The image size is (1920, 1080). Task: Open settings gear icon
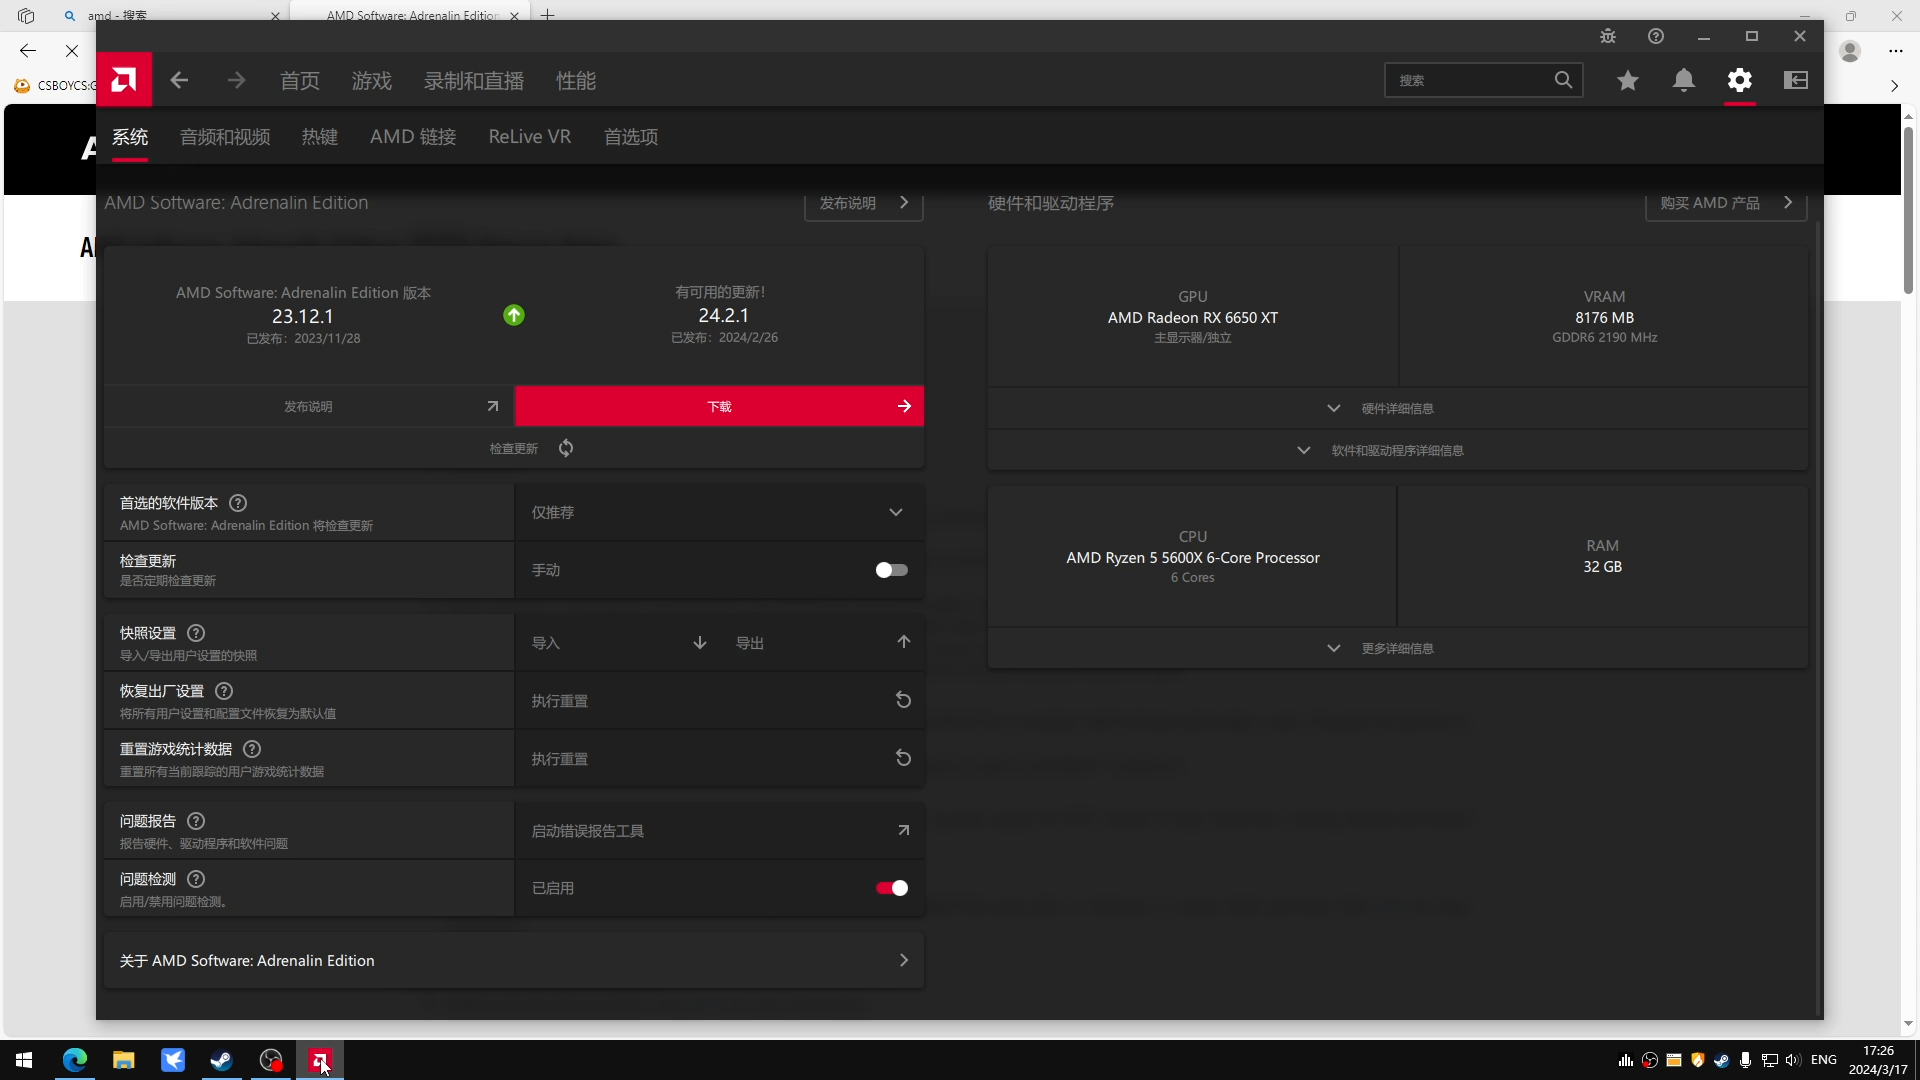(x=1740, y=80)
